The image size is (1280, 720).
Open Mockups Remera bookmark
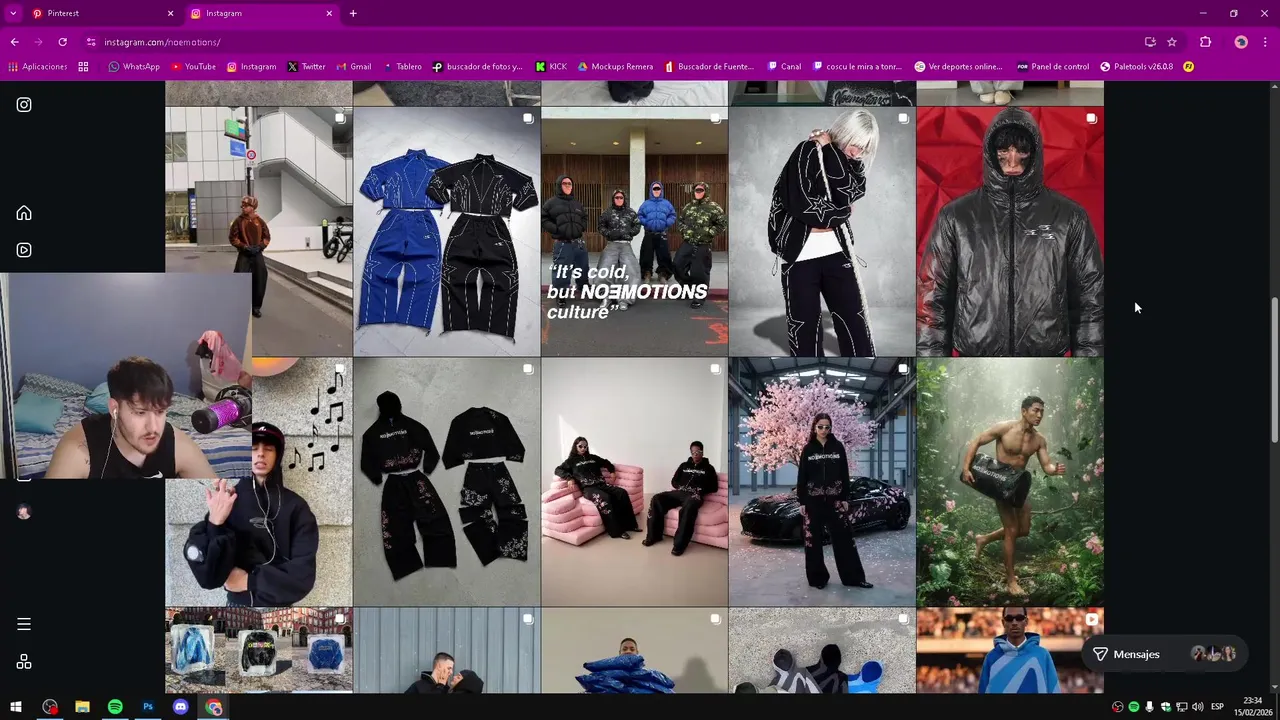[x=615, y=67]
